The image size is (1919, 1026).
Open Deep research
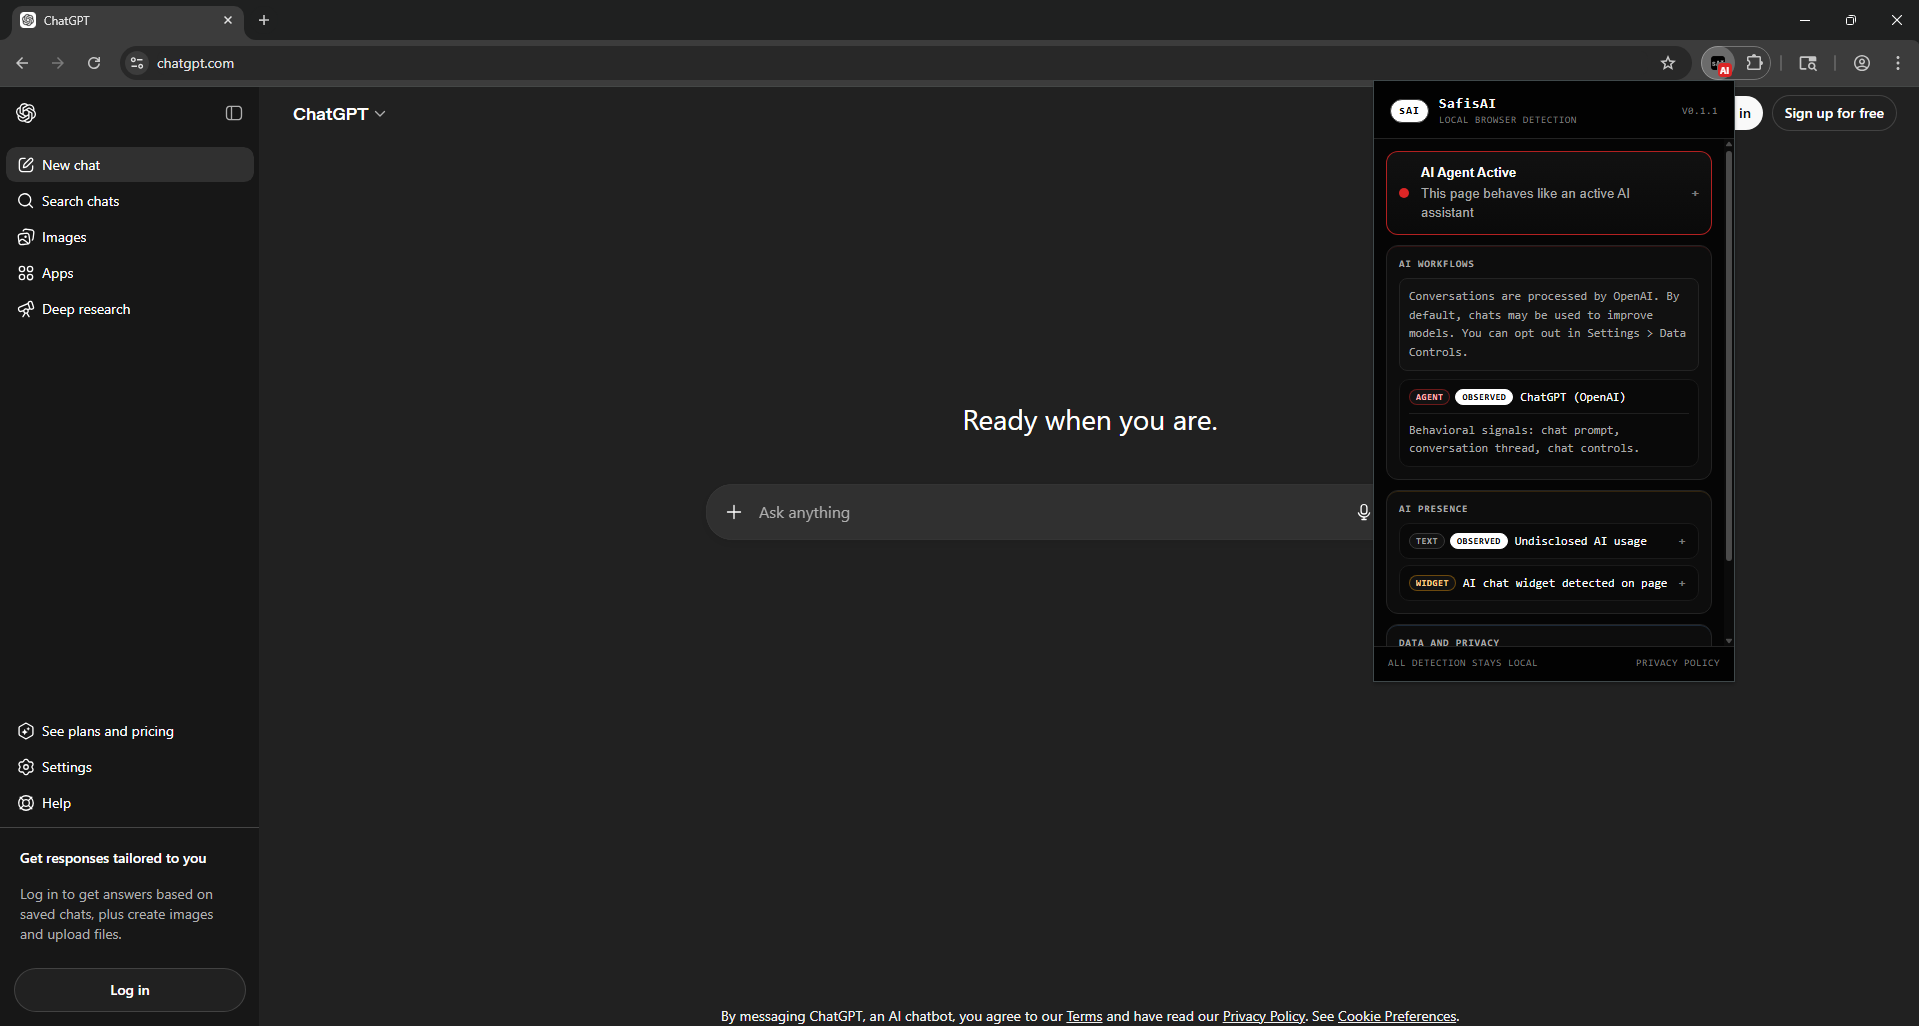tap(130, 309)
